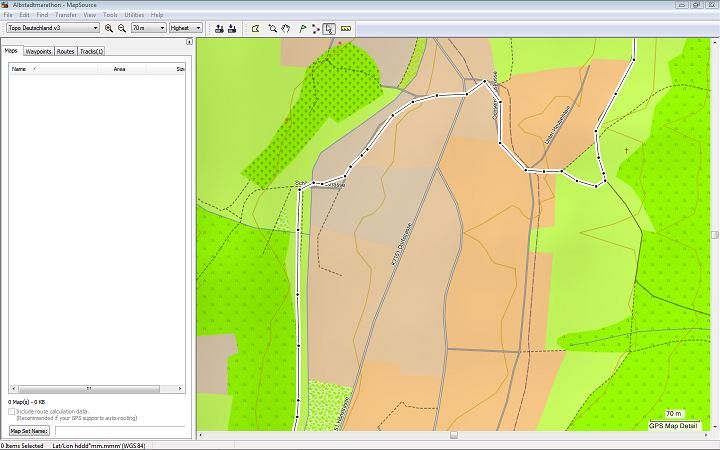Click the Map Set Name button
This screenshot has height=450, width=720.
29,431
